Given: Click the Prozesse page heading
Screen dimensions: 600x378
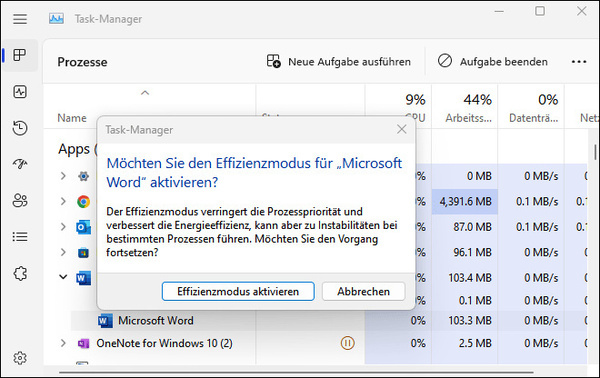Looking at the screenshot, I should tap(82, 62).
